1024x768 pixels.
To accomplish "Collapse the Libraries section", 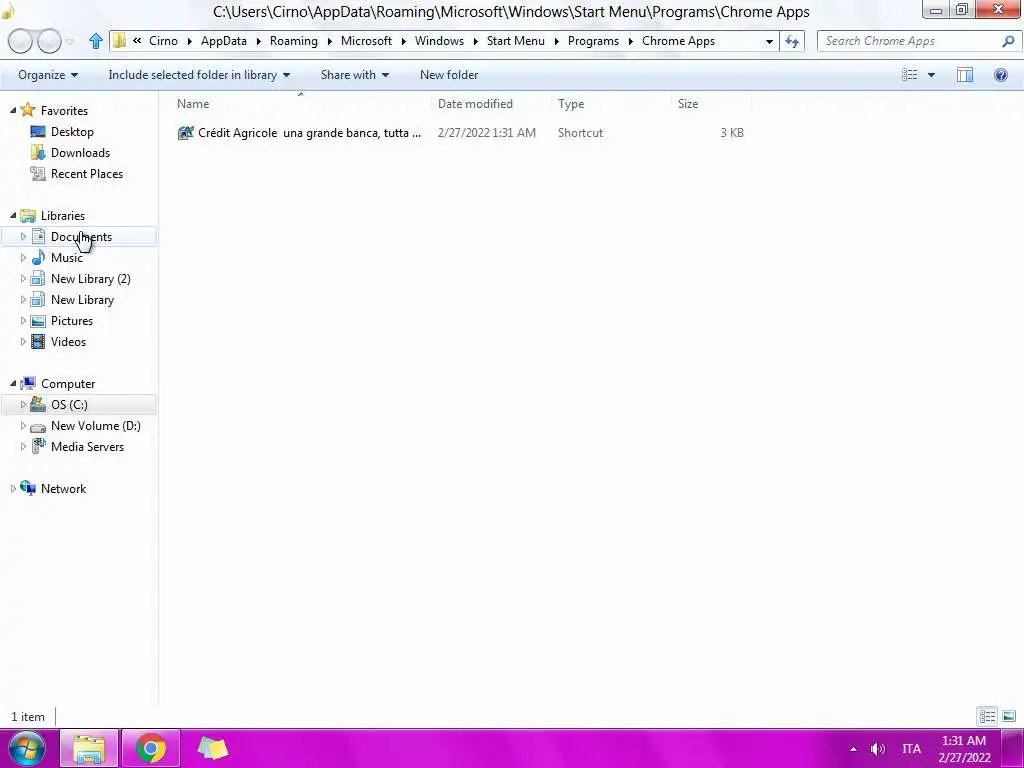I will coord(13,215).
